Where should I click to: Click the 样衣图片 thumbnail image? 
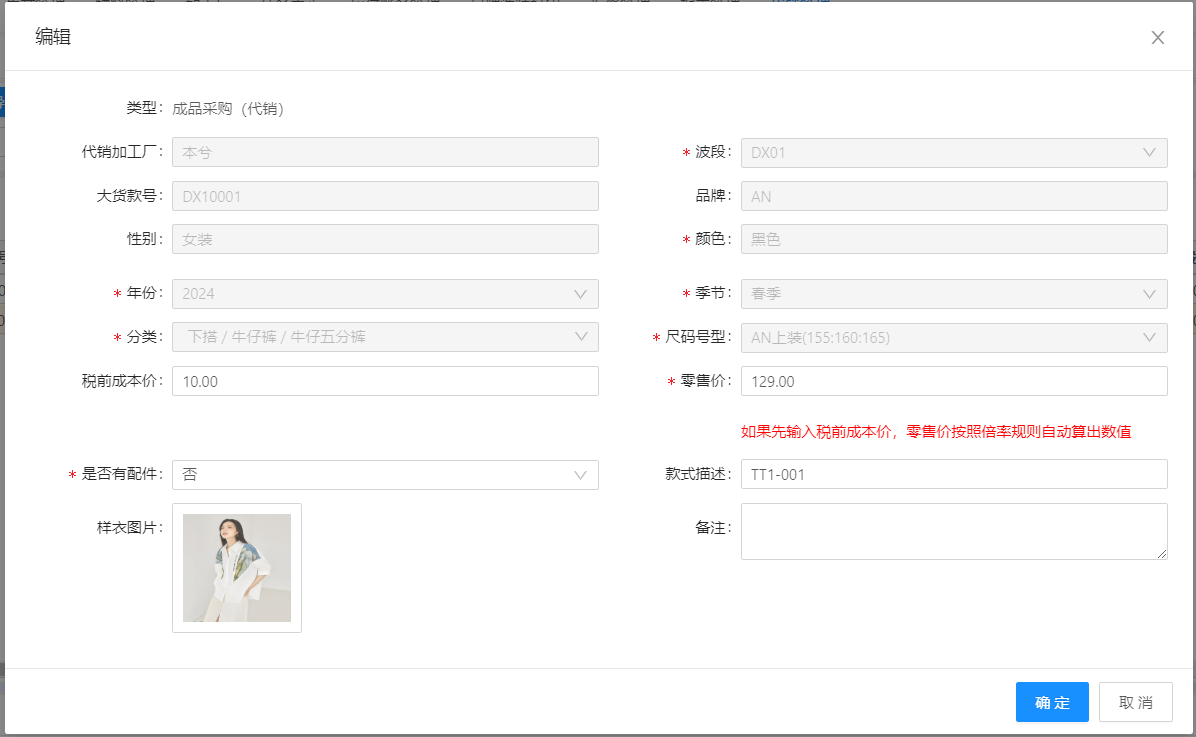click(237, 568)
